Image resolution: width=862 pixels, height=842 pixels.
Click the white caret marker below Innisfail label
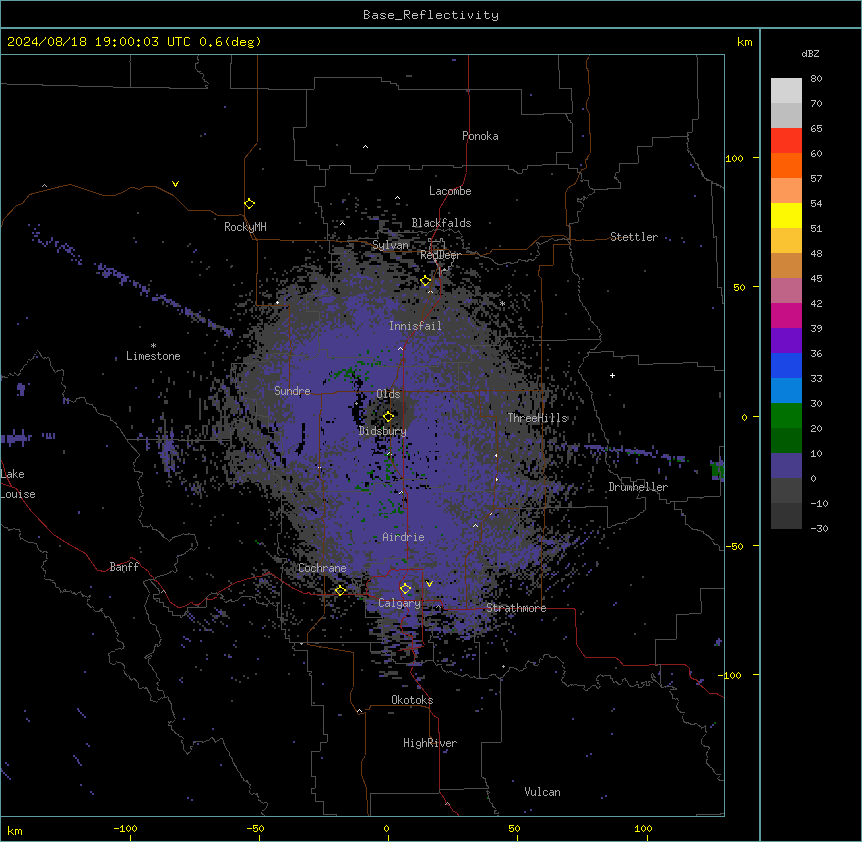tap(400, 349)
